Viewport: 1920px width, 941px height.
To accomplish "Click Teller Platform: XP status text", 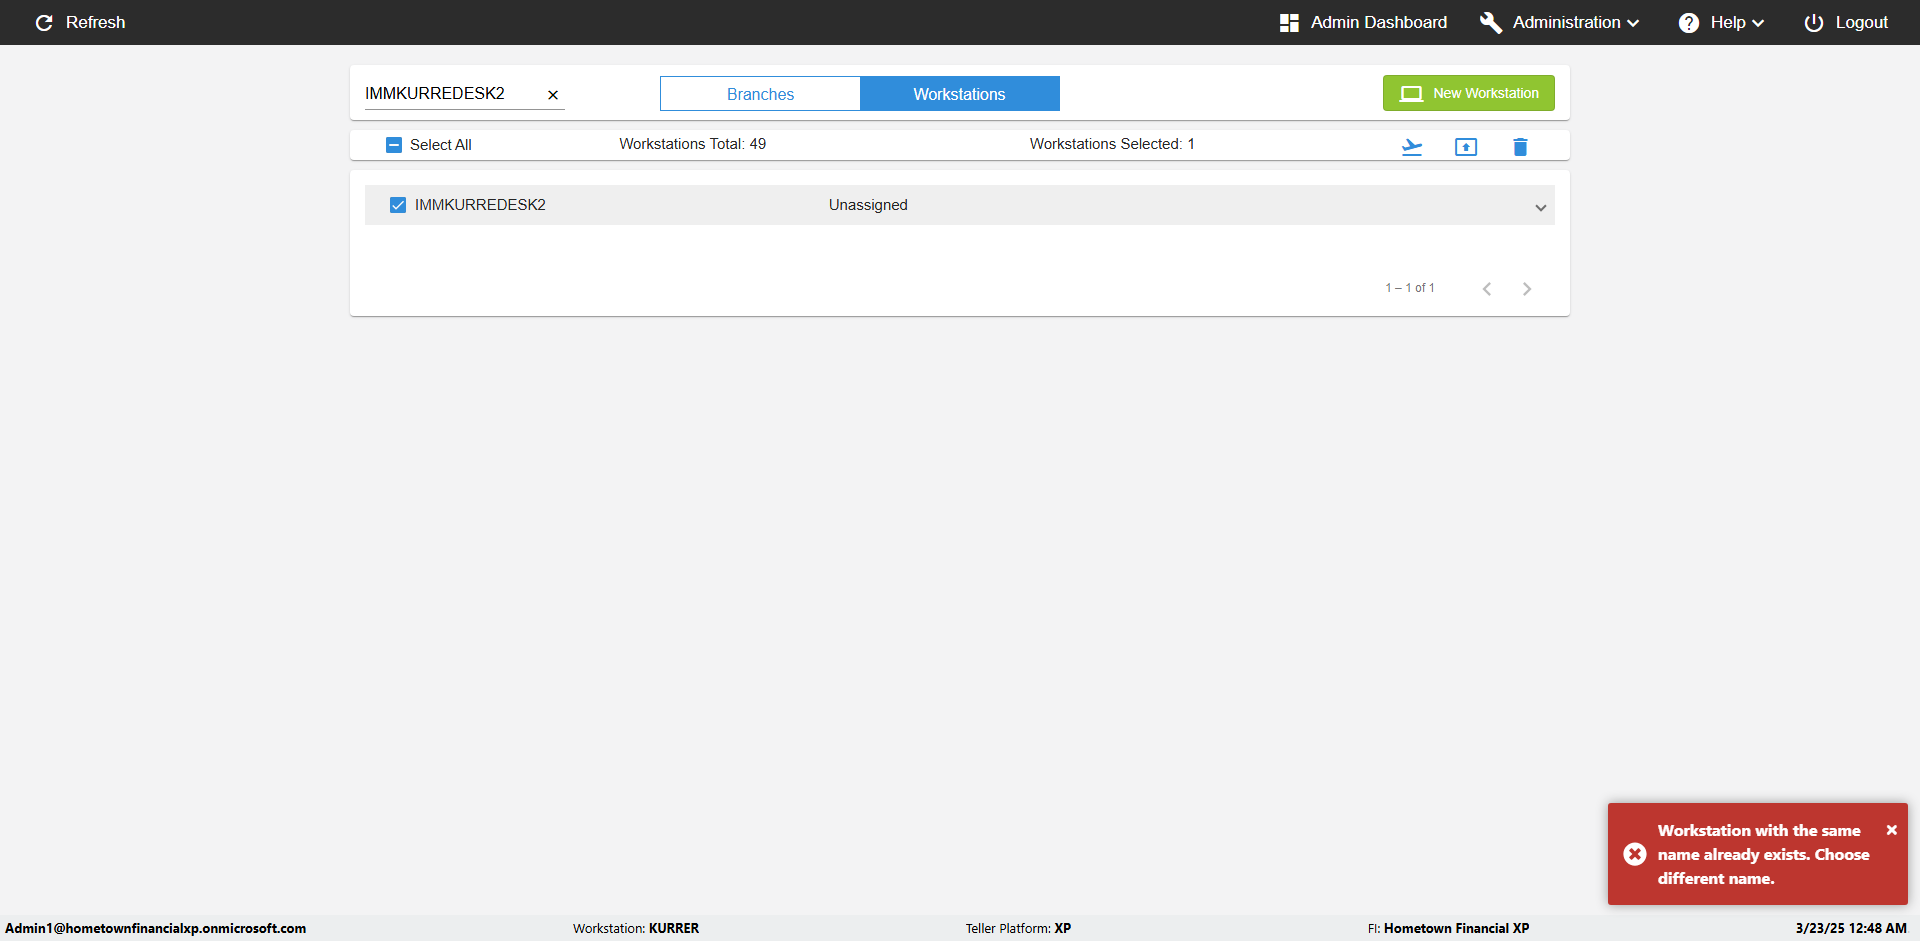I will click(x=1018, y=928).
